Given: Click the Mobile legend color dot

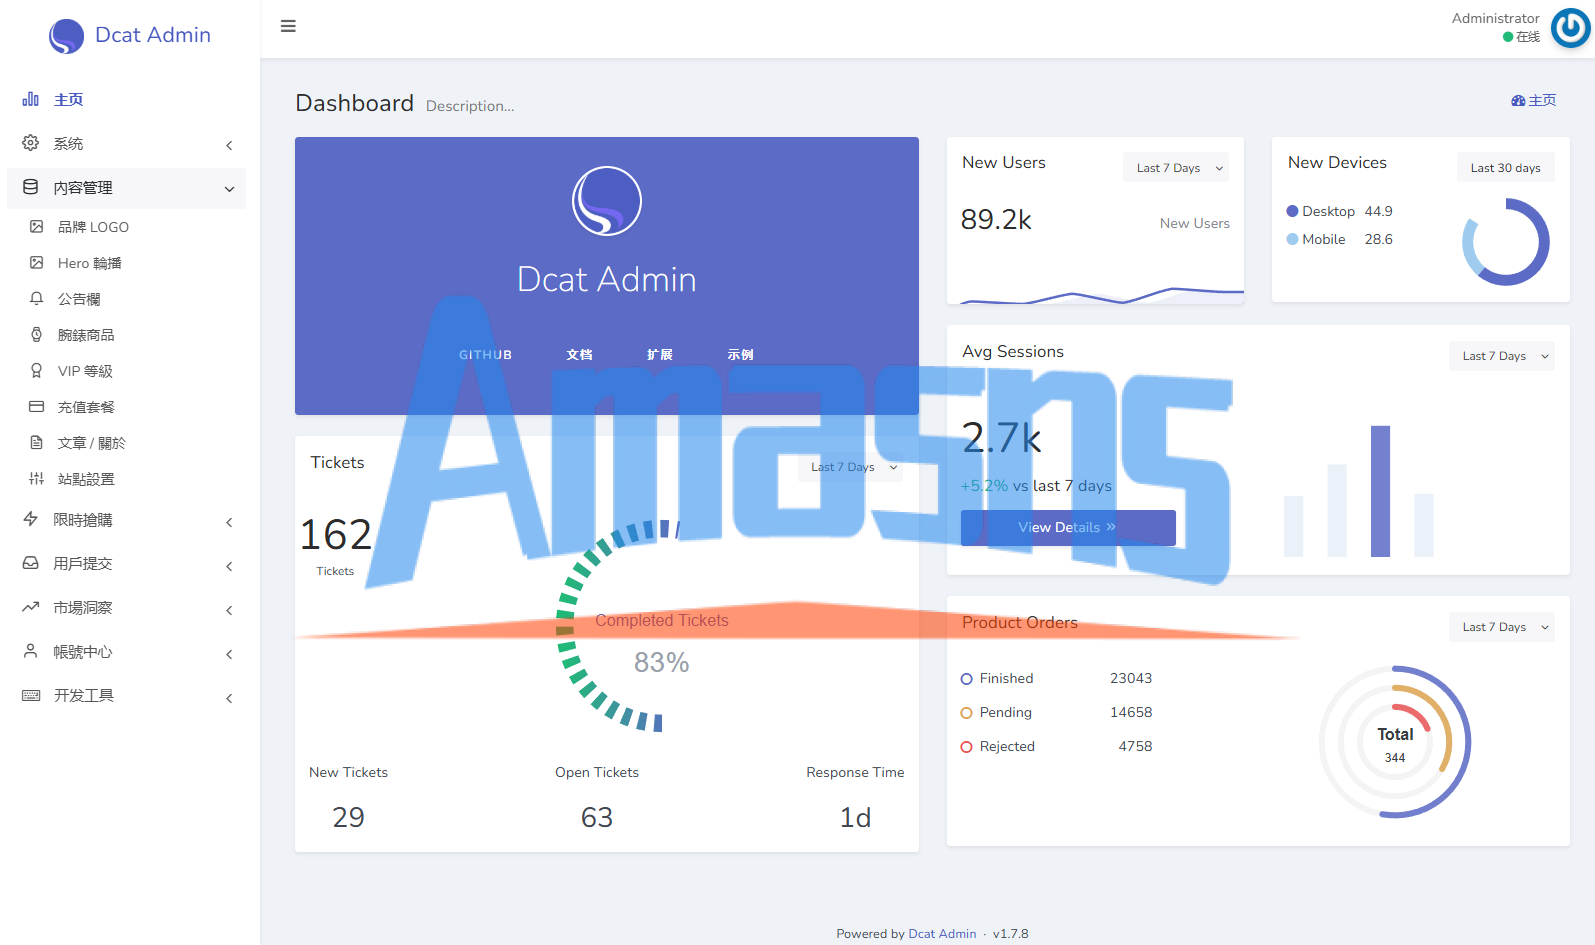Looking at the screenshot, I should [1292, 239].
